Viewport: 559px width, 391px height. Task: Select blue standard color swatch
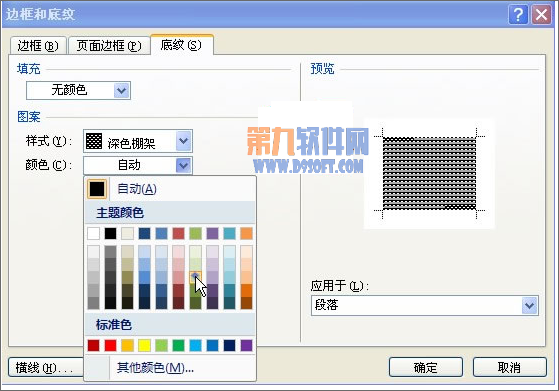[212, 345]
